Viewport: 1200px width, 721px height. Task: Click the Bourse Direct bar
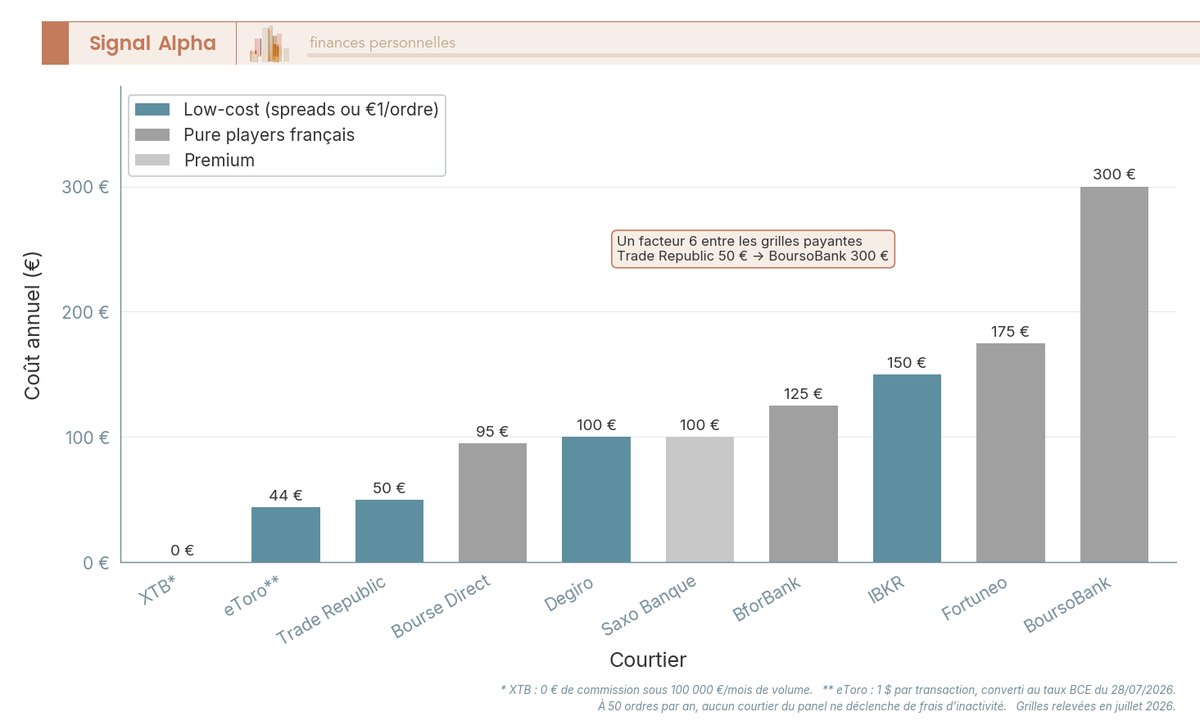(493, 503)
